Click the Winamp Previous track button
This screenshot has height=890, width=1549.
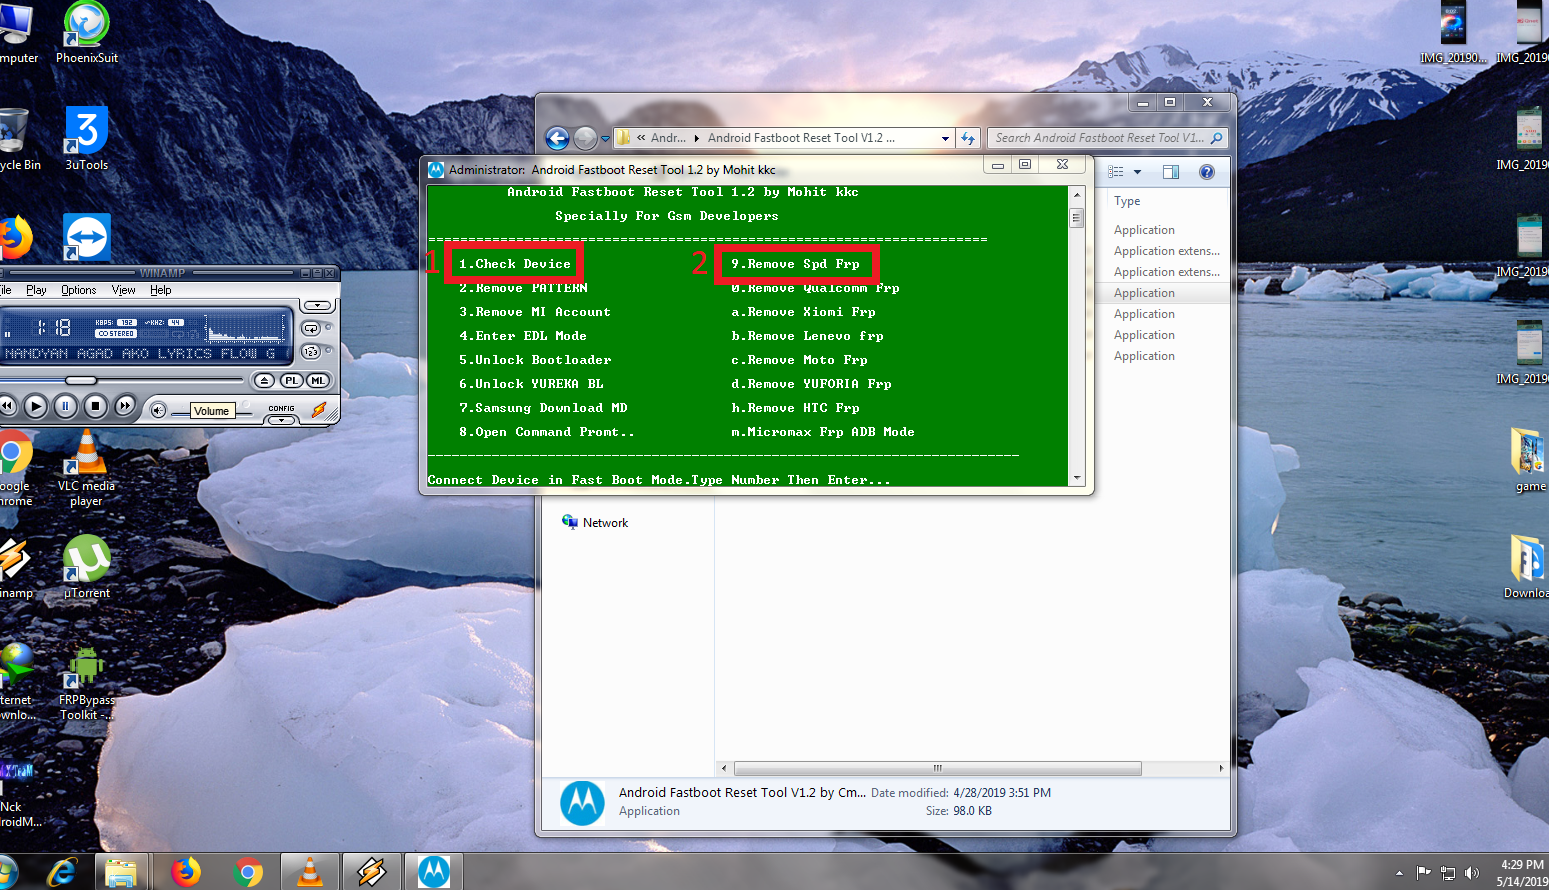coord(7,406)
